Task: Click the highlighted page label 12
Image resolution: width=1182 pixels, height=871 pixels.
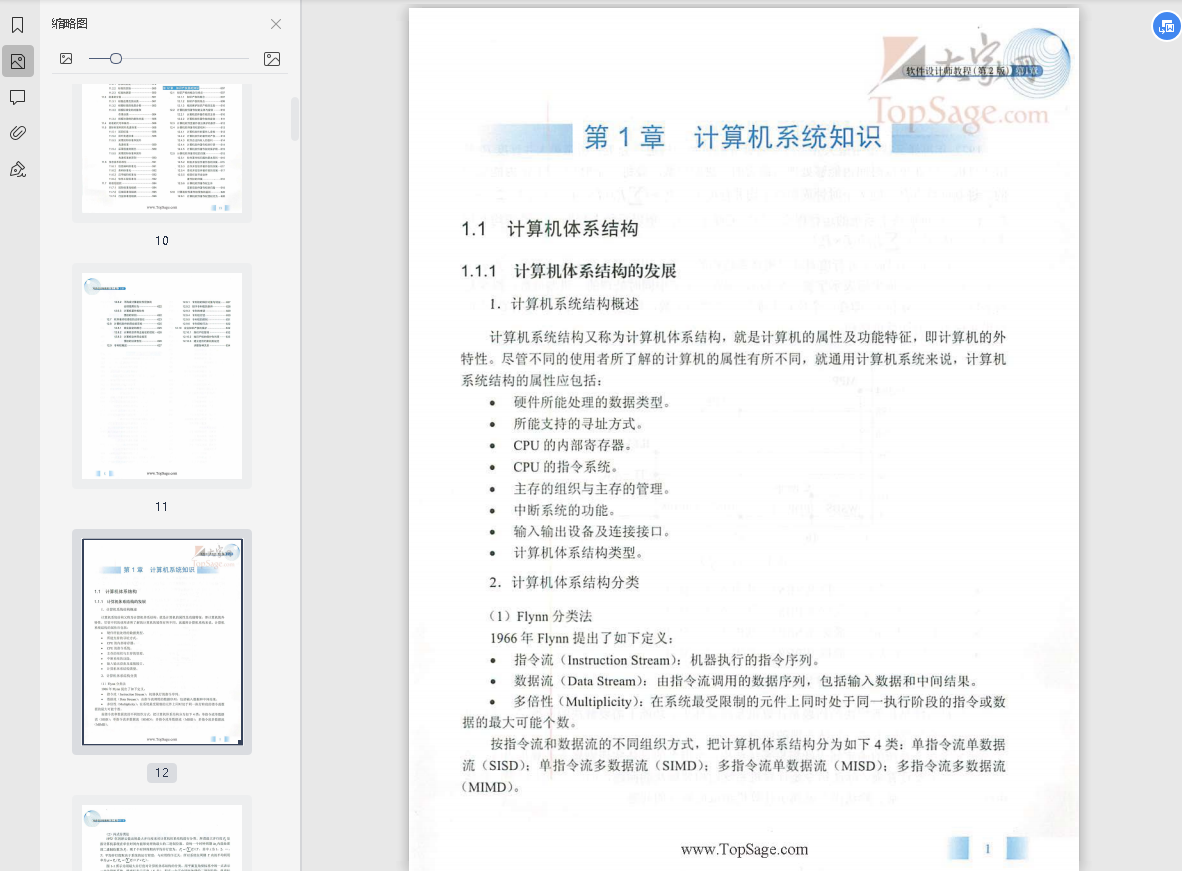Action: tap(162, 772)
